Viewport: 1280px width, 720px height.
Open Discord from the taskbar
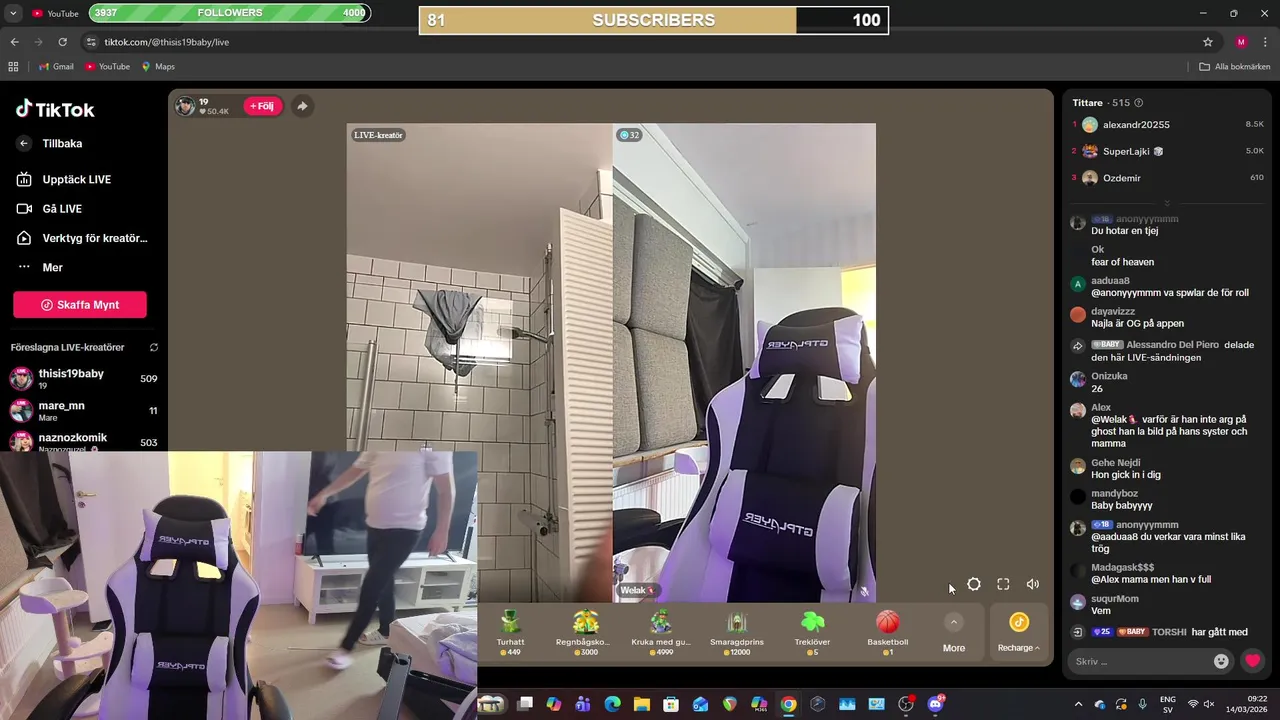[936, 704]
